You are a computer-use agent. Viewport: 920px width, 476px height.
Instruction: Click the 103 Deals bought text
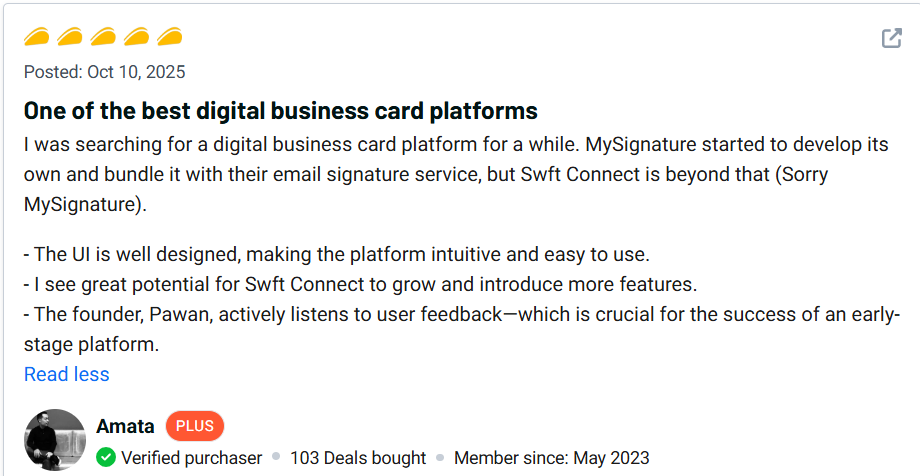[x=358, y=458]
